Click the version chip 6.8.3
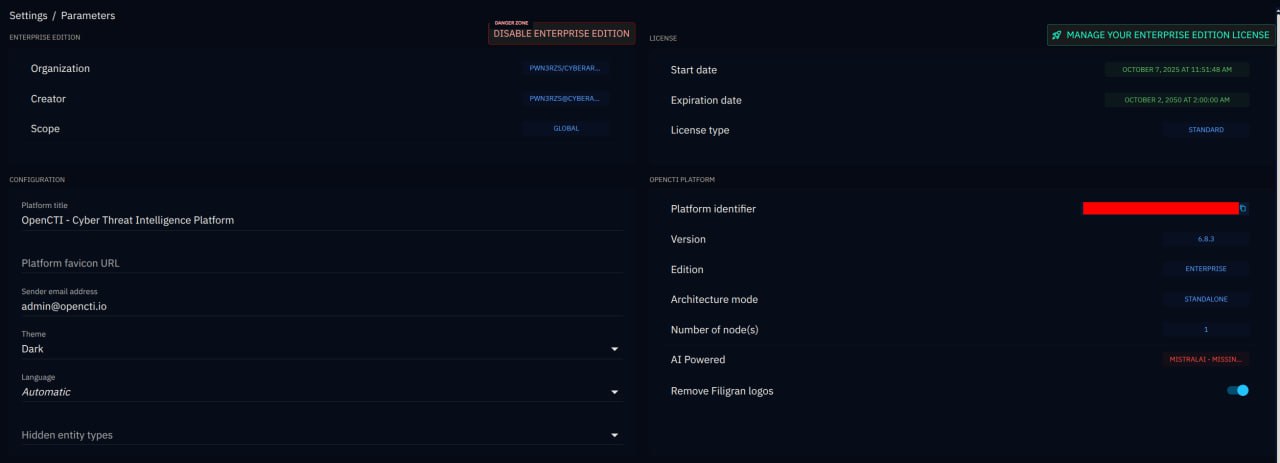This screenshot has width=1280, height=463. point(1205,239)
